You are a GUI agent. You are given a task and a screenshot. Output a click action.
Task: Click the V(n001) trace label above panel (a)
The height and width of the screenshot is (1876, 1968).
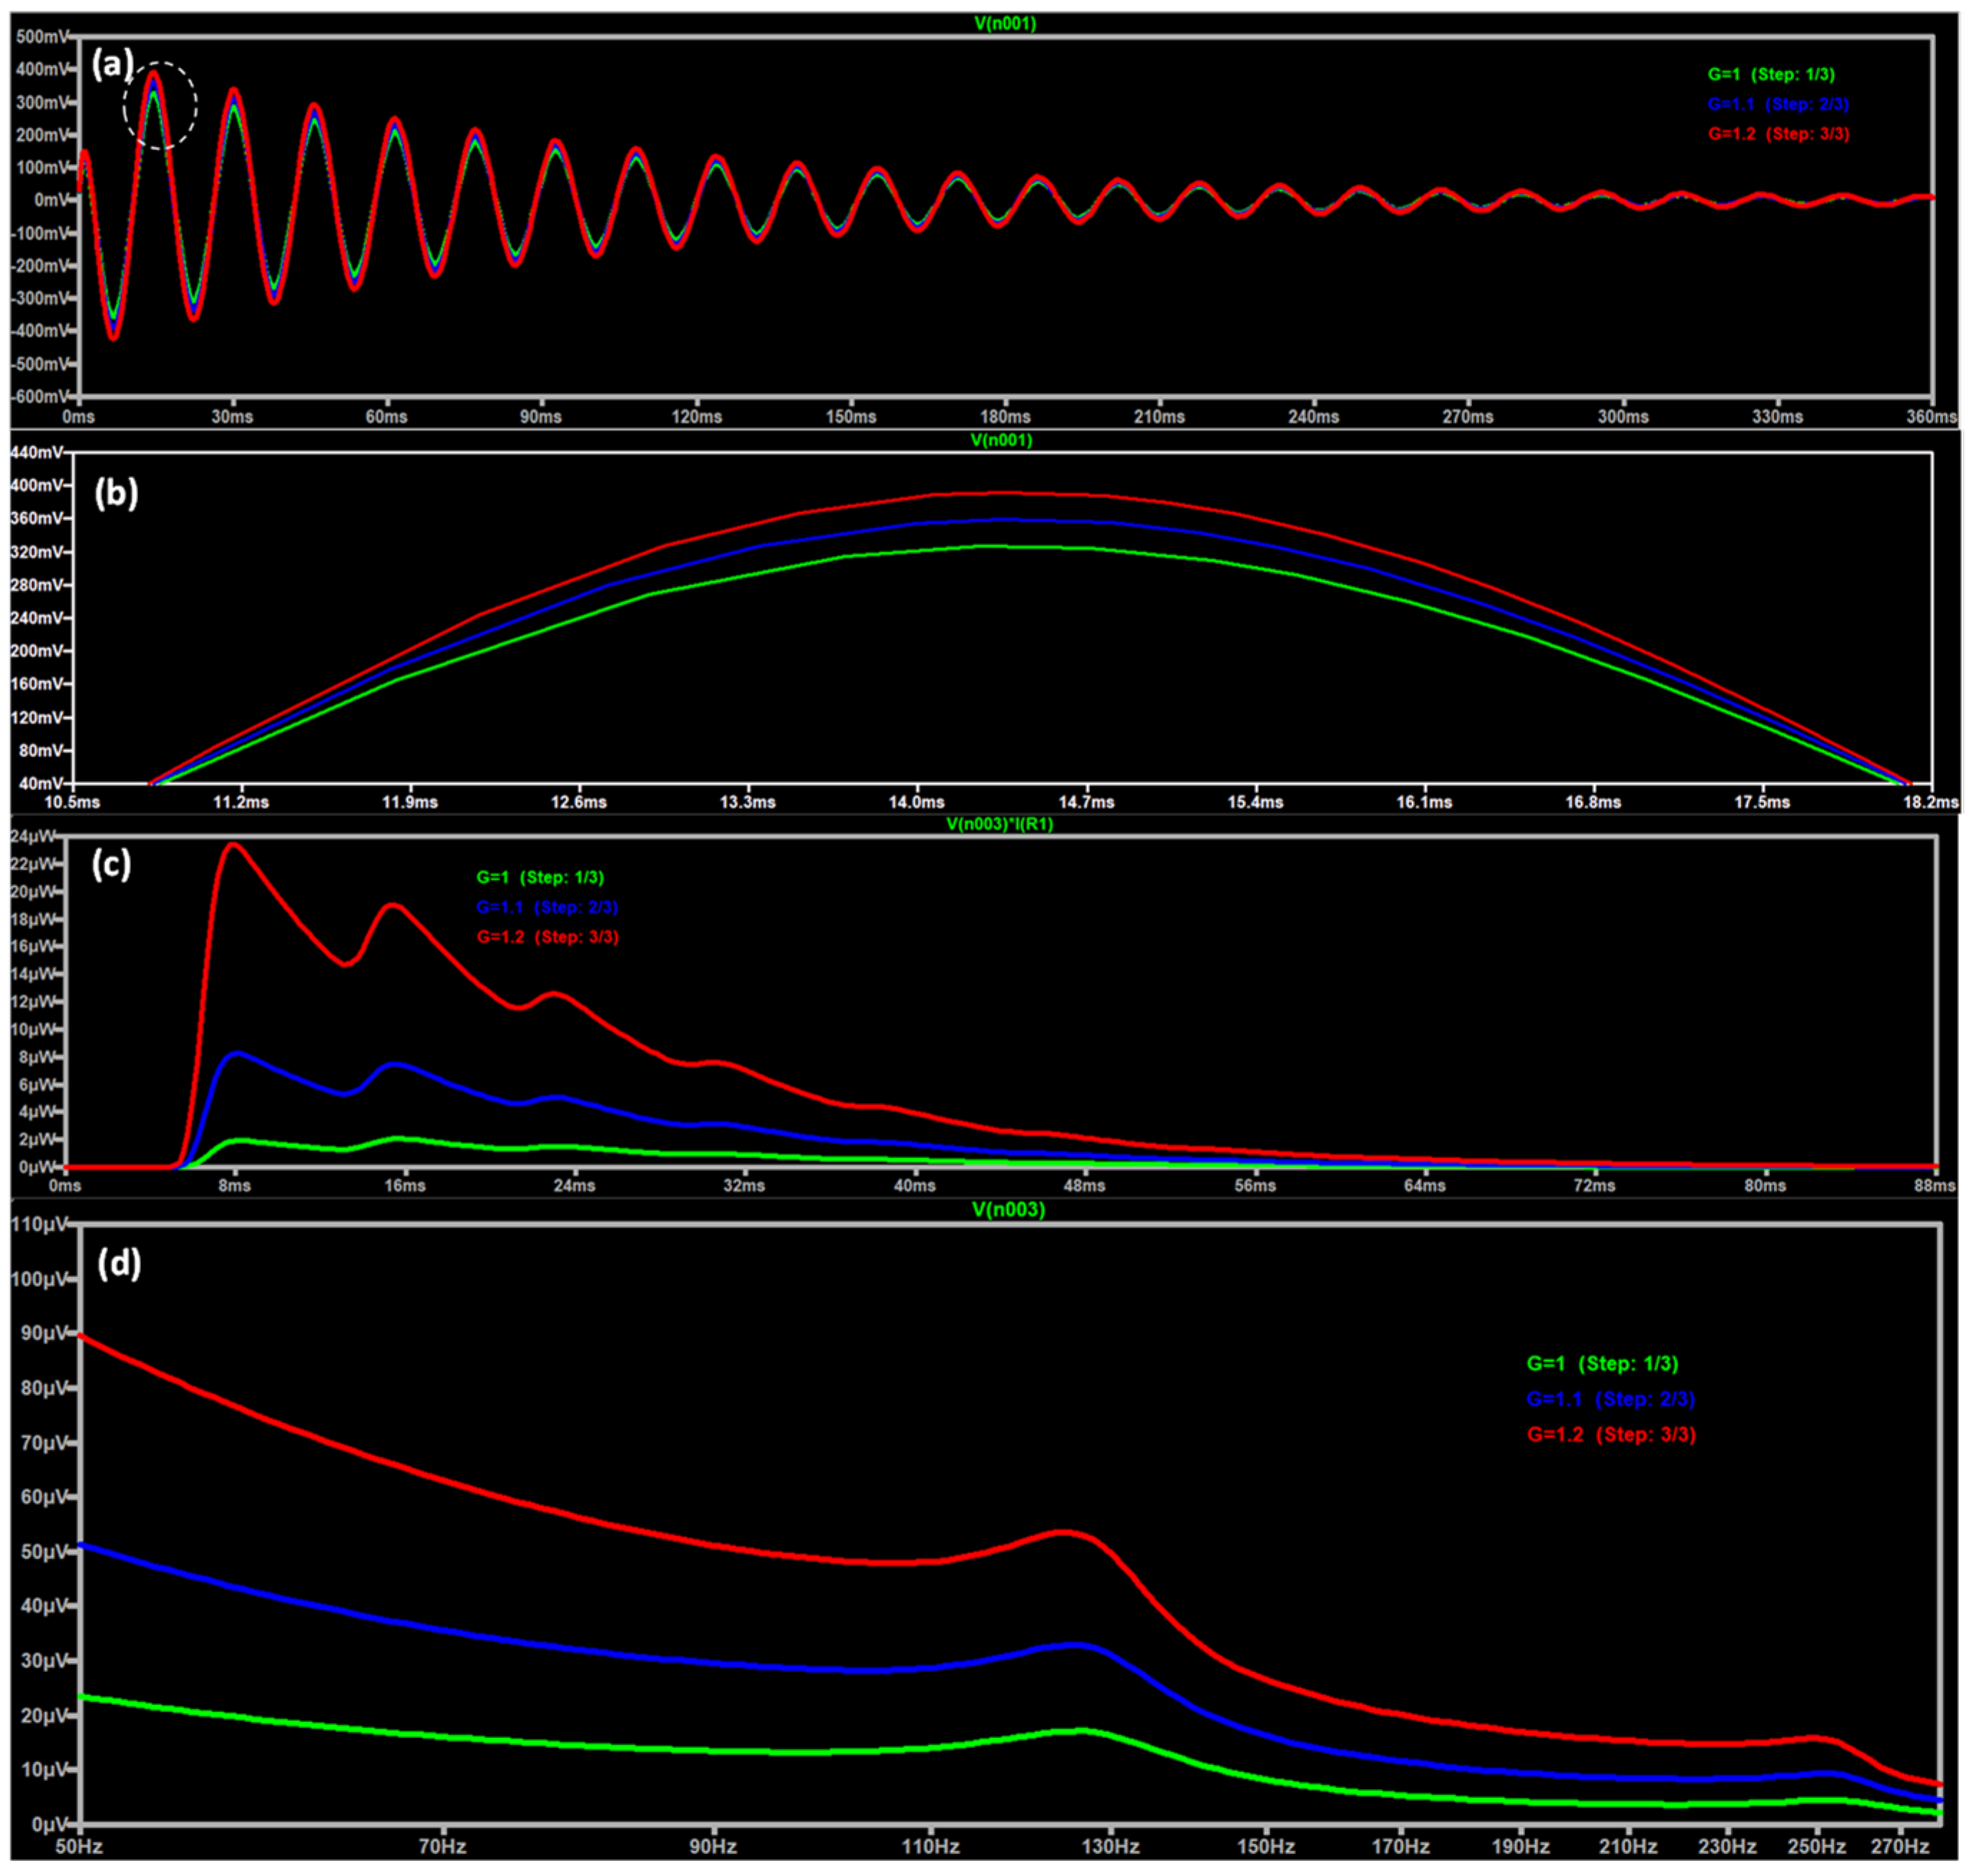(1005, 23)
